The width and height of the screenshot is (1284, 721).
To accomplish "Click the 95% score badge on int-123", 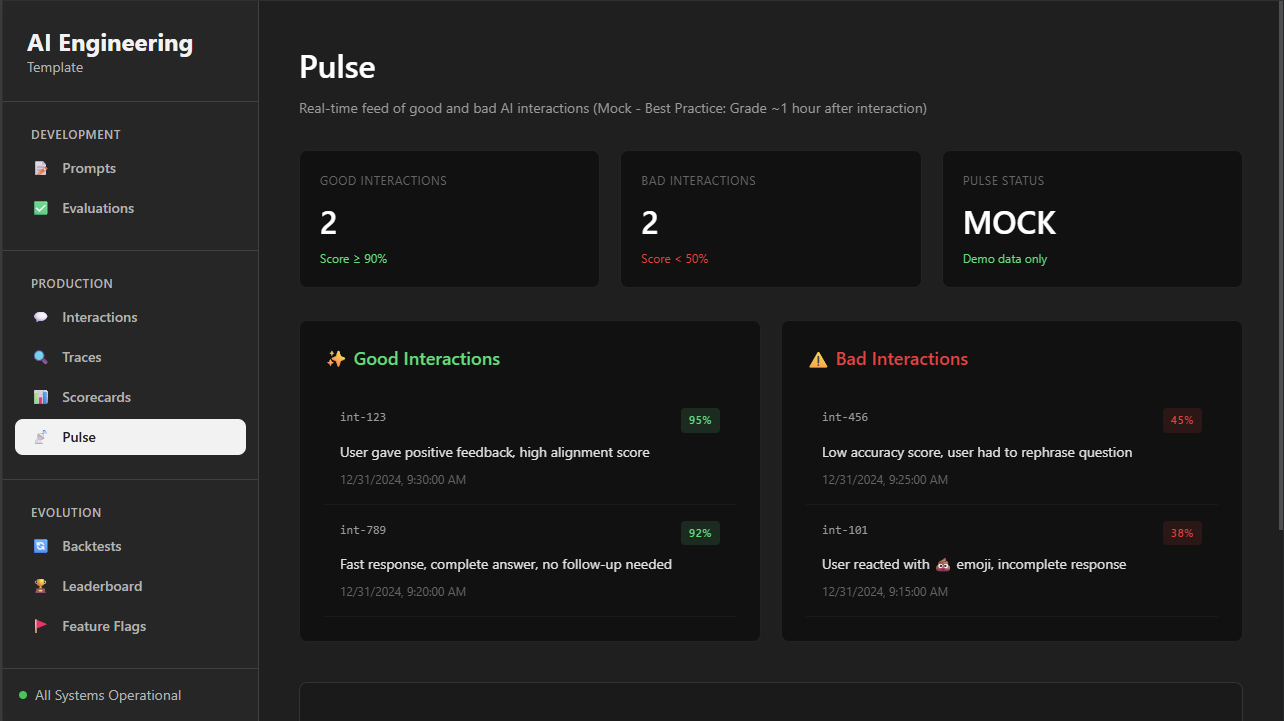I will click(x=700, y=420).
